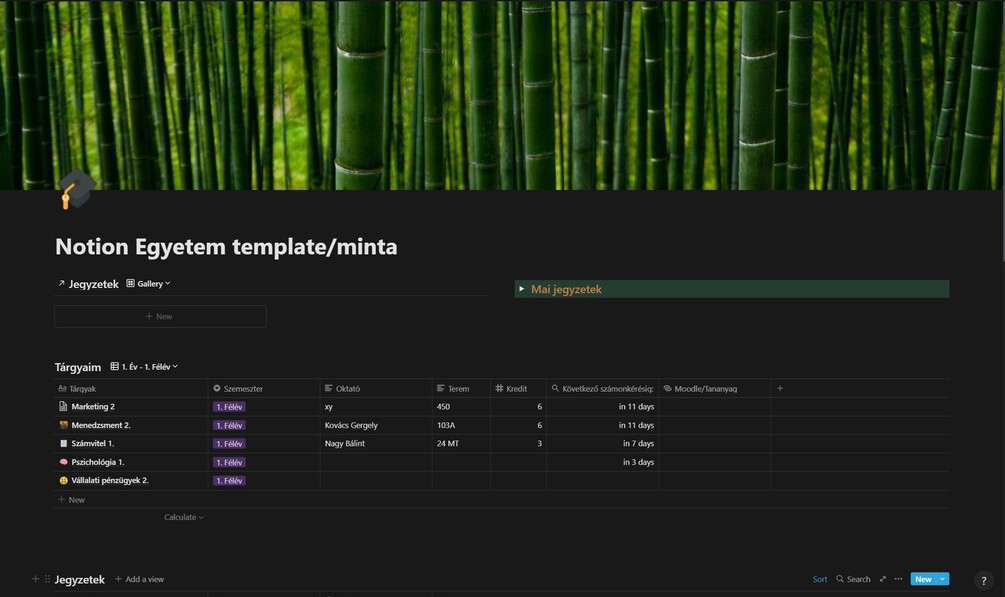Image resolution: width=1005 pixels, height=597 pixels.
Task: Click the brain icon for Pszichológia 1.
Action: pyautogui.click(x=63, y=462)
